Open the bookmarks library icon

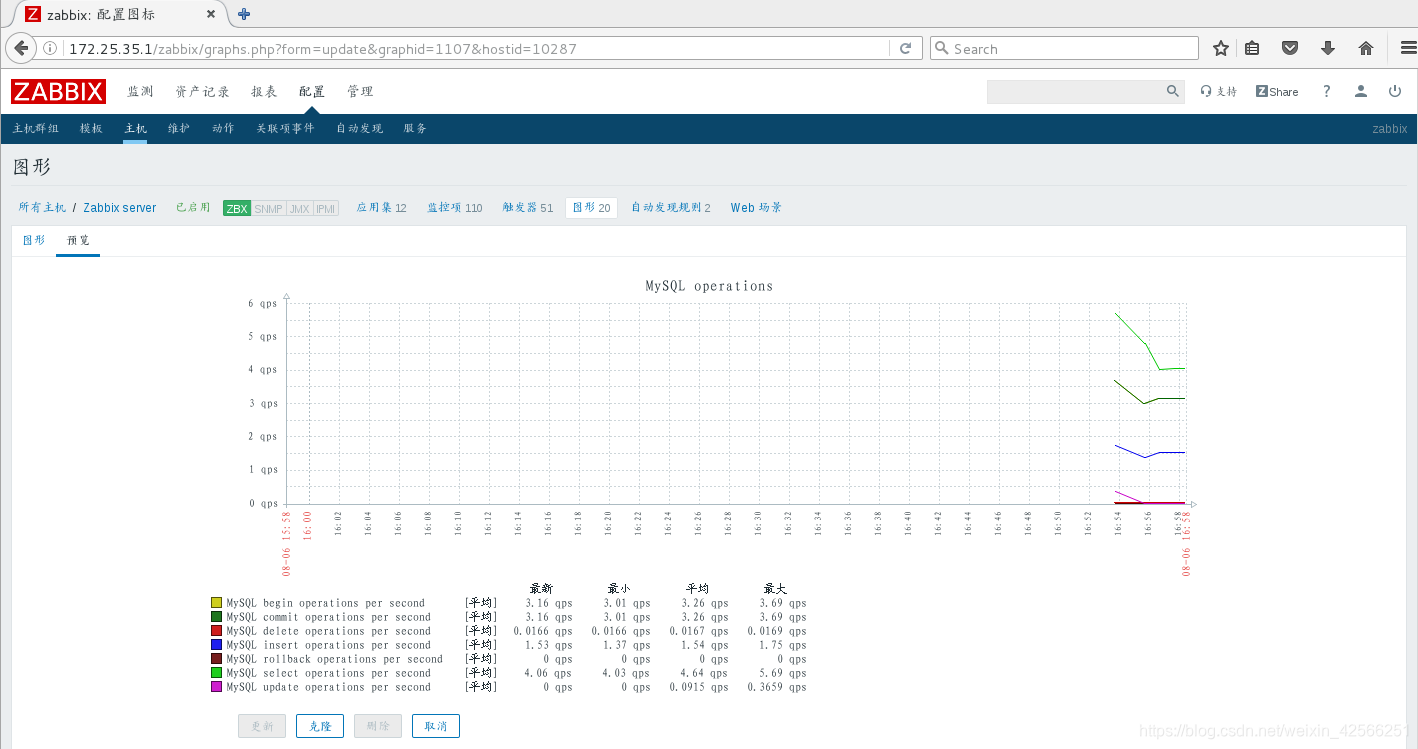1252,48
